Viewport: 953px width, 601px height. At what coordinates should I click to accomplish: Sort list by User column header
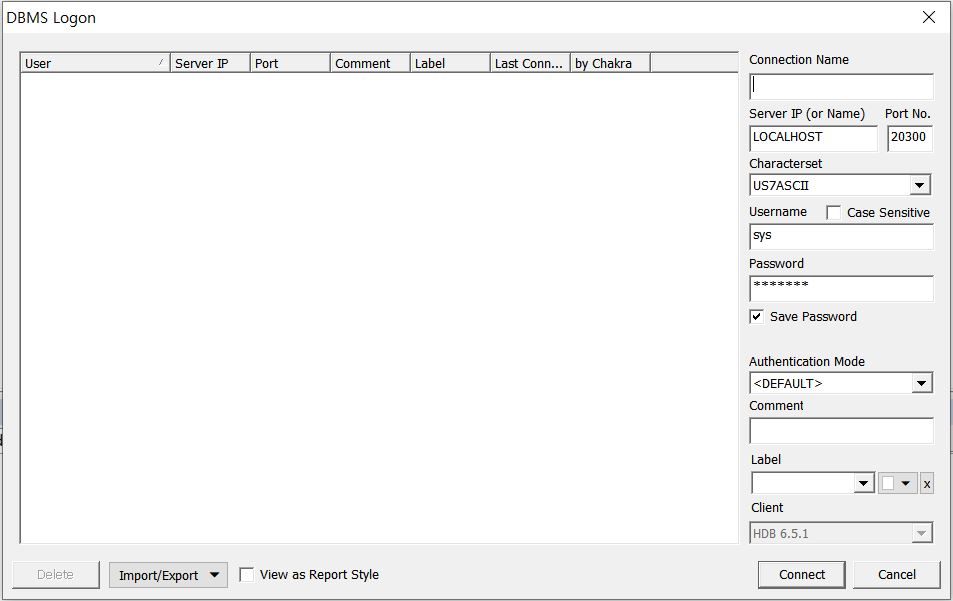click(x=95, y=64)
